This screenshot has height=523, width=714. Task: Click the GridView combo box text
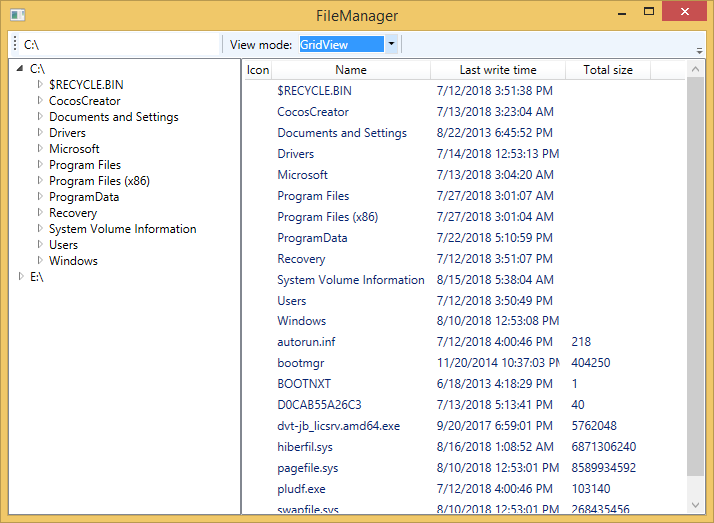pos(341,44)
